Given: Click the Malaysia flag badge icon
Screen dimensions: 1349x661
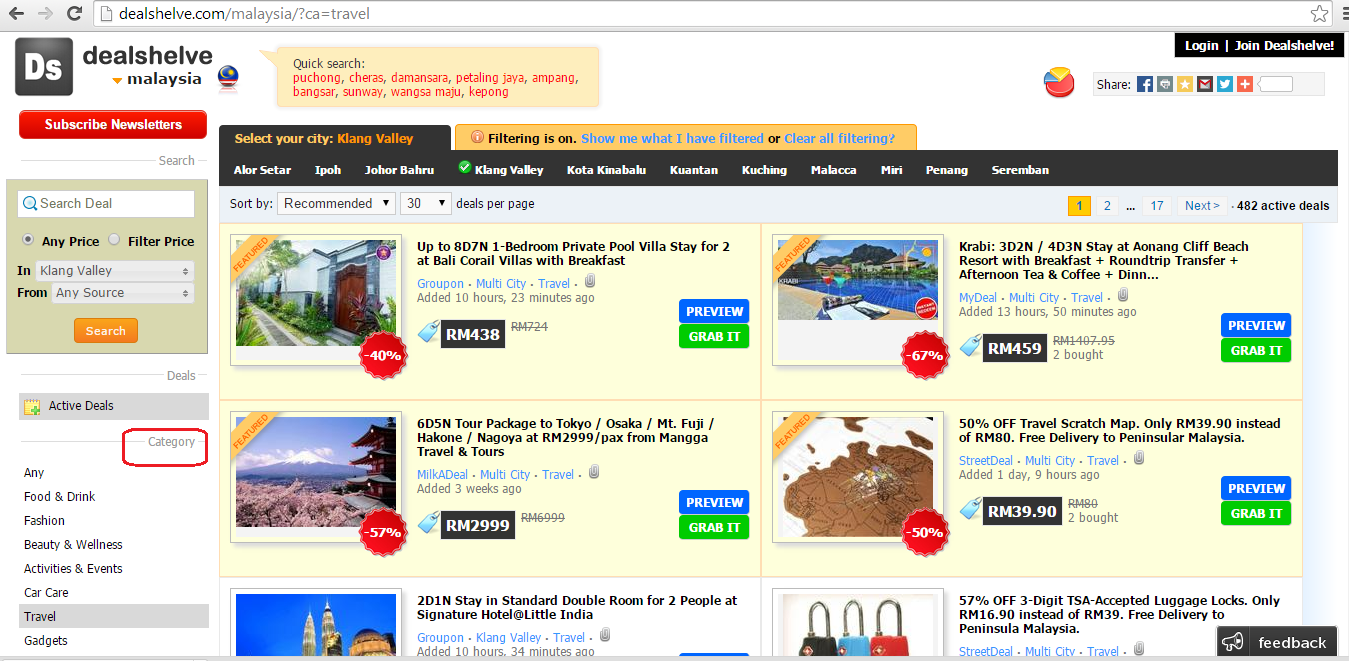Looking at the screenshot, I should (x=229, y=78).
